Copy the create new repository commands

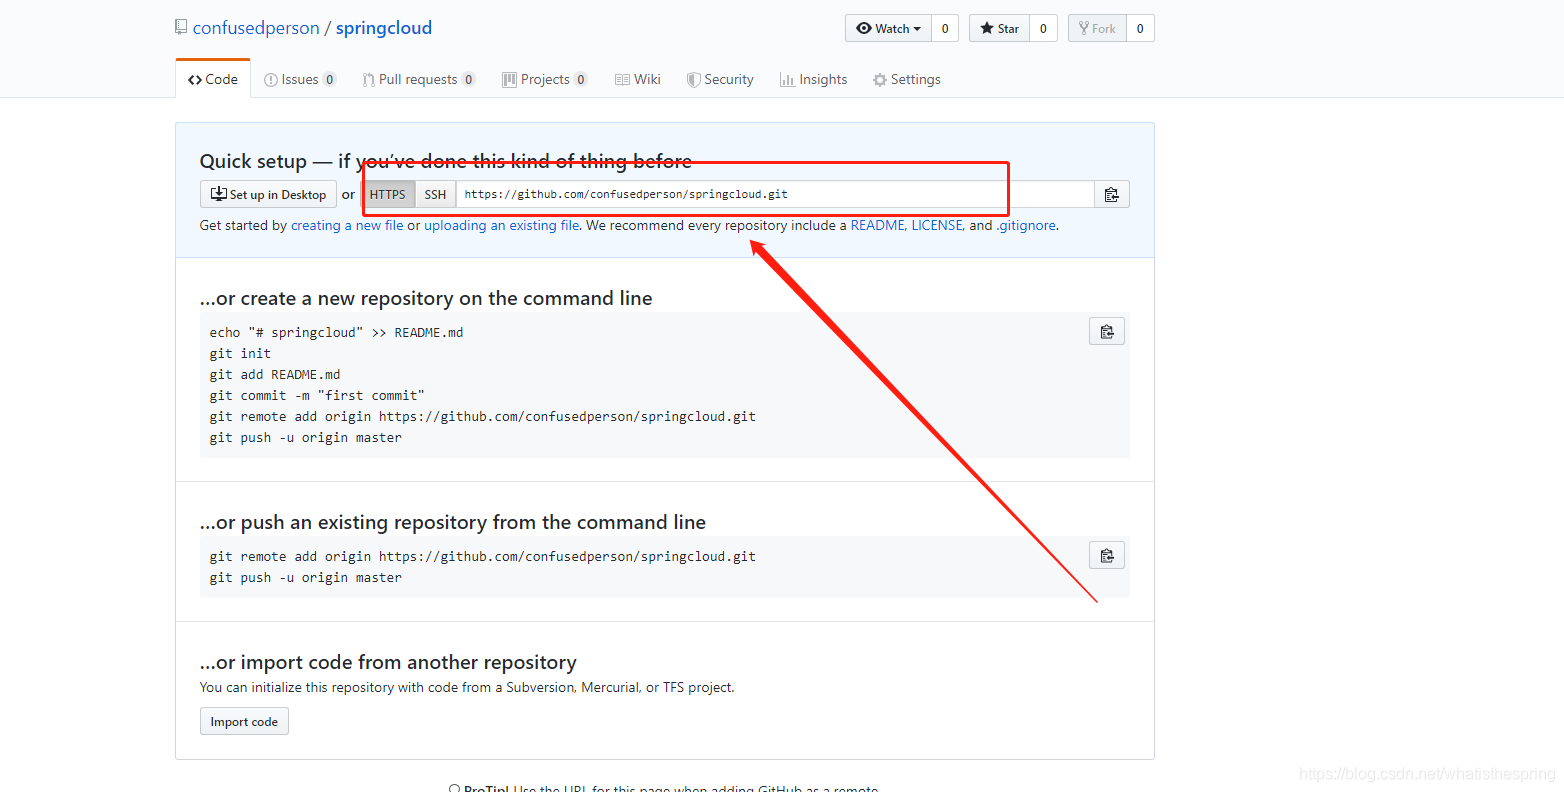coord(1107,331)
